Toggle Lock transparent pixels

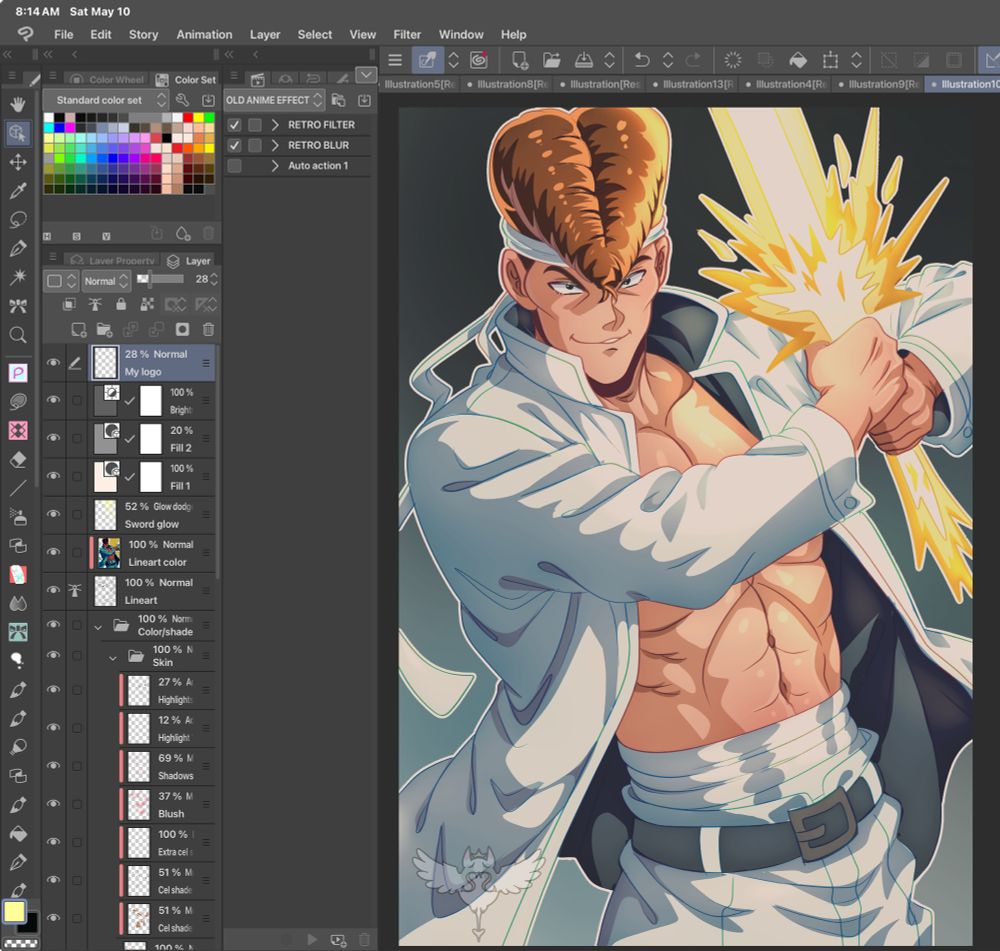pyautogui.click(x=147, y=304)
